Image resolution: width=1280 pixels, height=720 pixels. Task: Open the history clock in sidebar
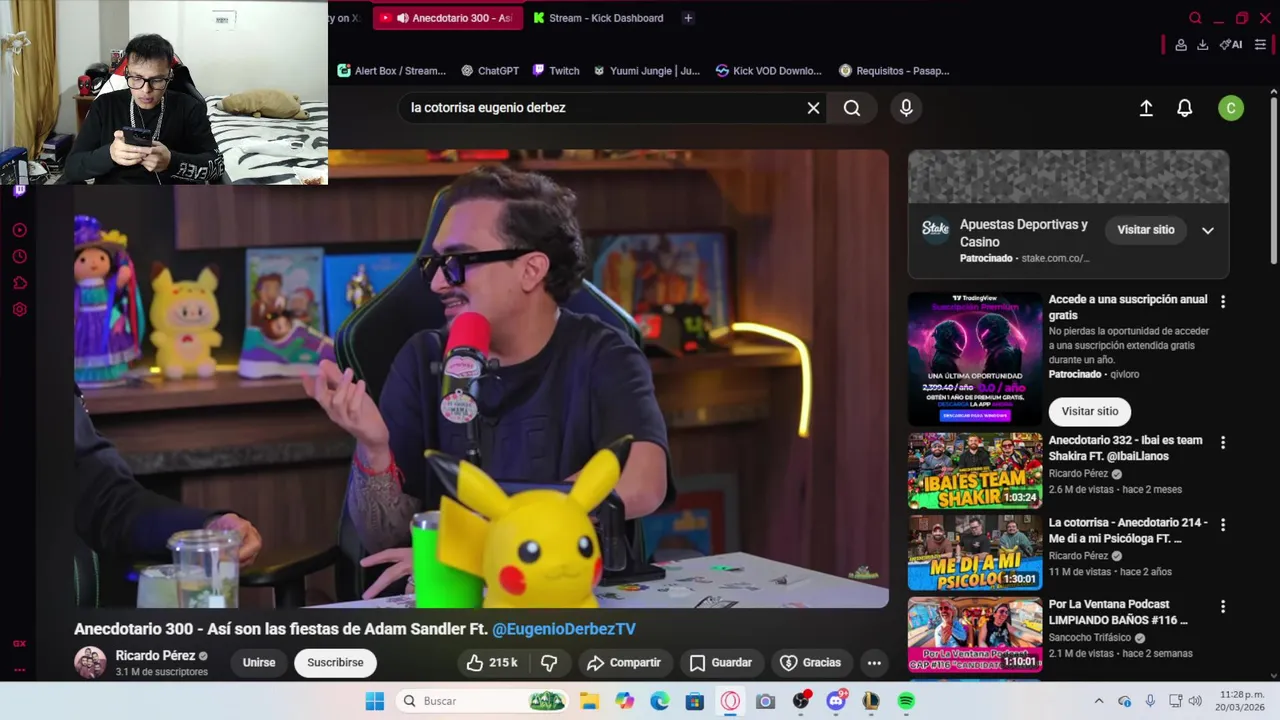19,257
